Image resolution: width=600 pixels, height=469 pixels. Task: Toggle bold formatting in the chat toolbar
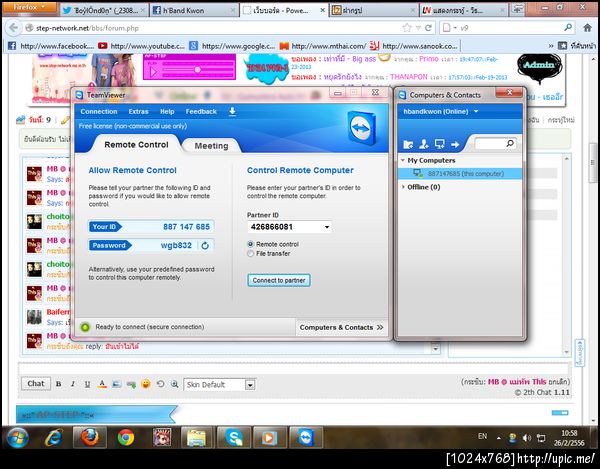coord(58,384)
